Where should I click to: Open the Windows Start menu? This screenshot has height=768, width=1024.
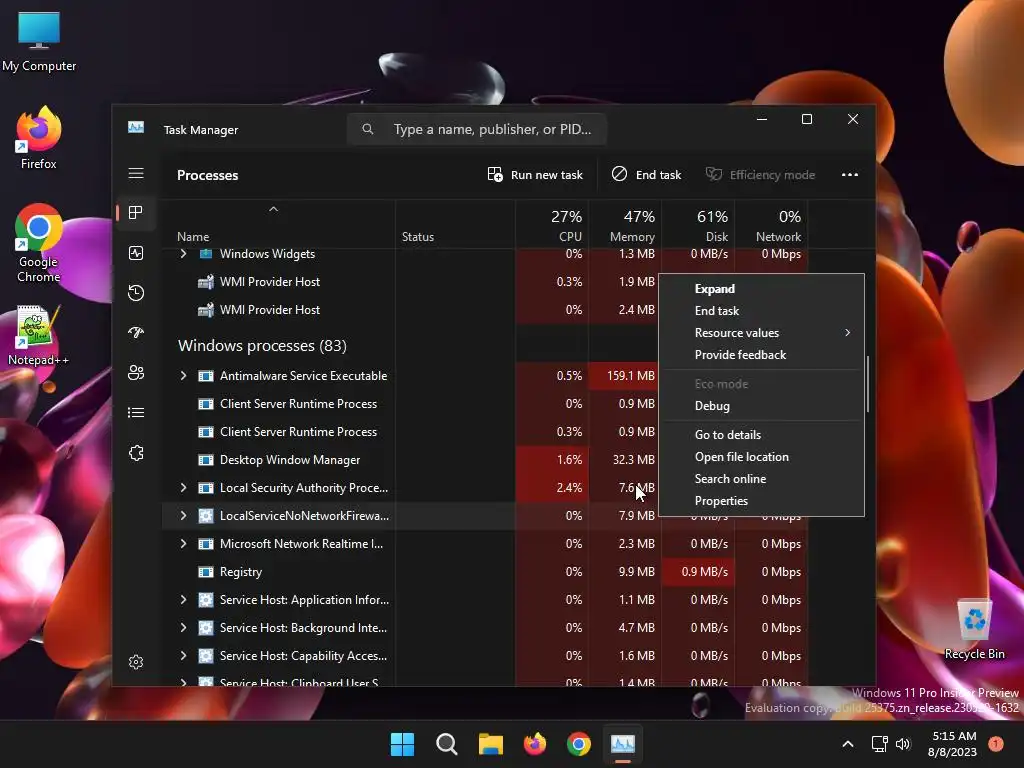[x=402, y=744]
